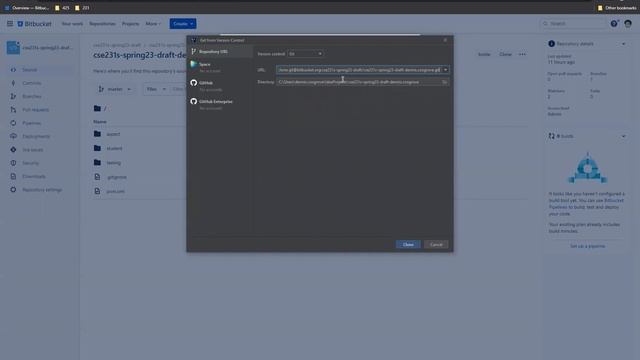Click the Jira issues diamond icon

pyautogui.click(x=13, y=150)
